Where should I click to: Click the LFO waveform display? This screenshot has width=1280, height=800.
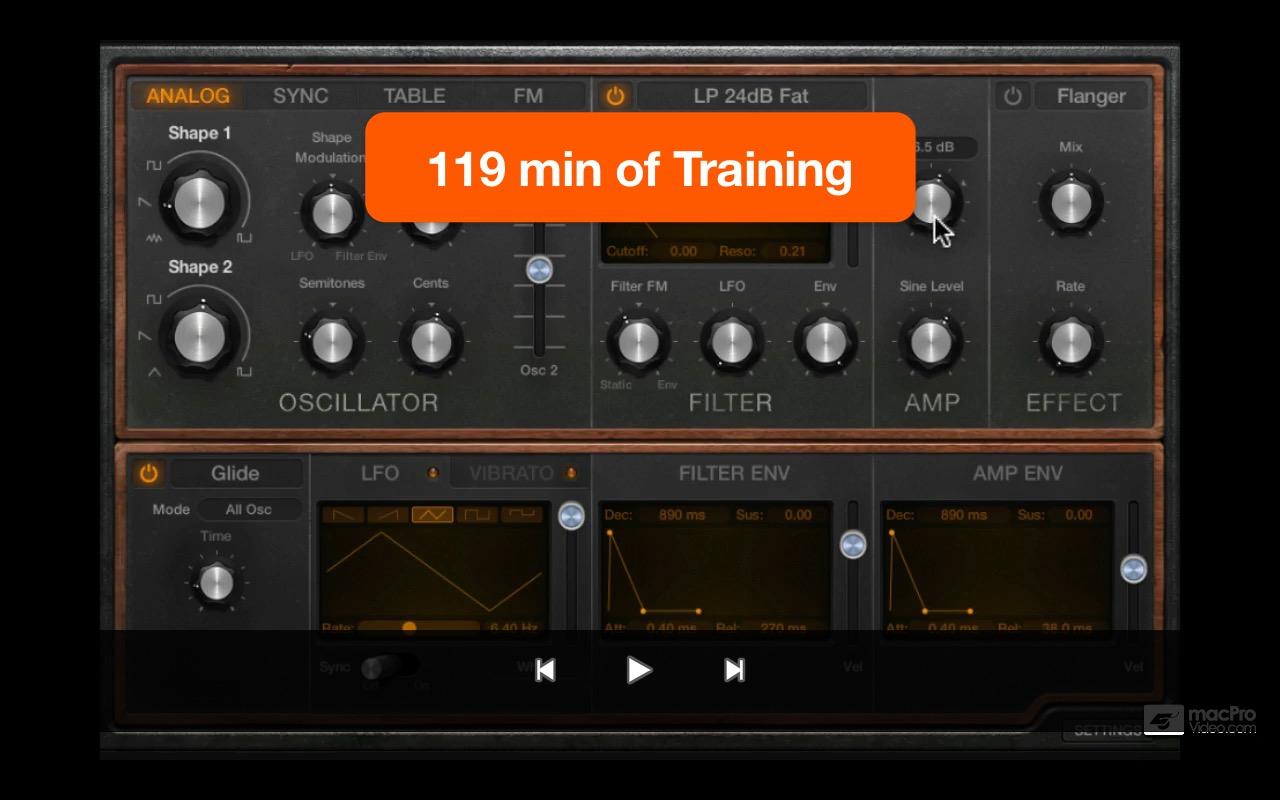pyautogui.click(x=434, y=572)
